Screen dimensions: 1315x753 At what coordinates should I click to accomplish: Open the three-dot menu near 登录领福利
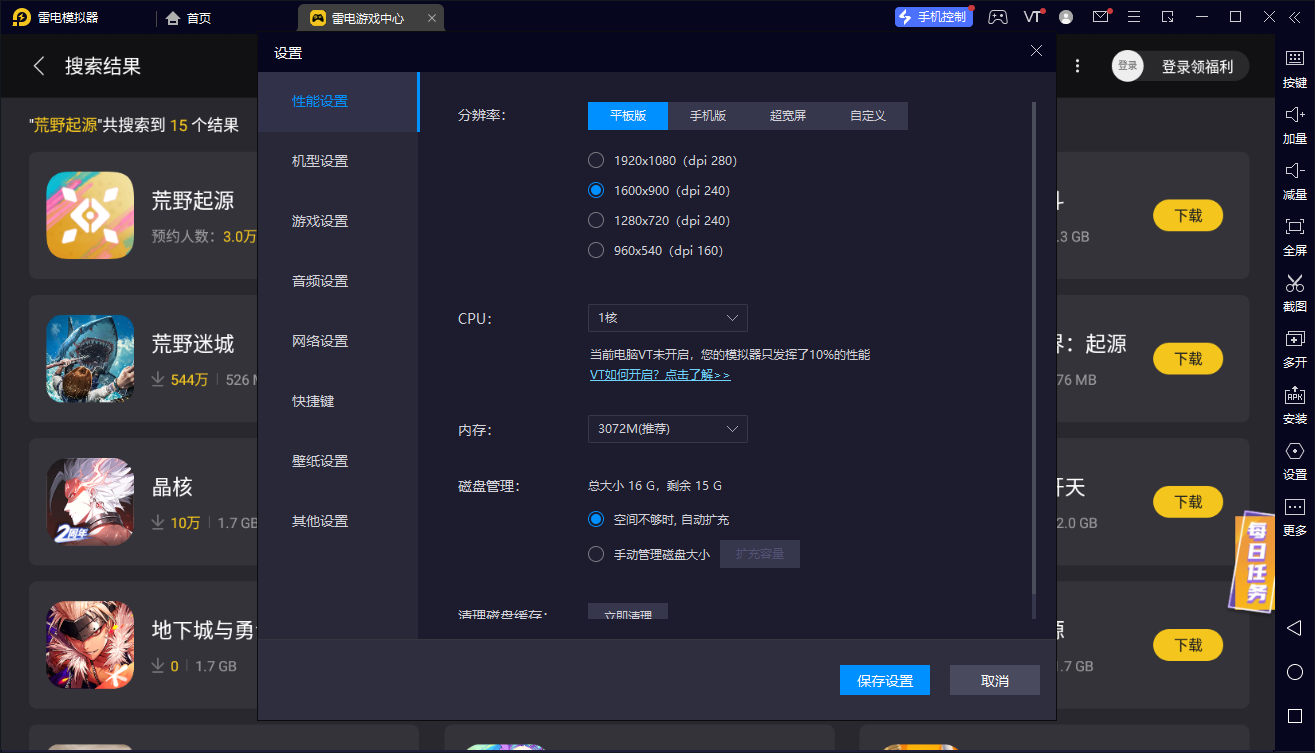click(1077, 66)
